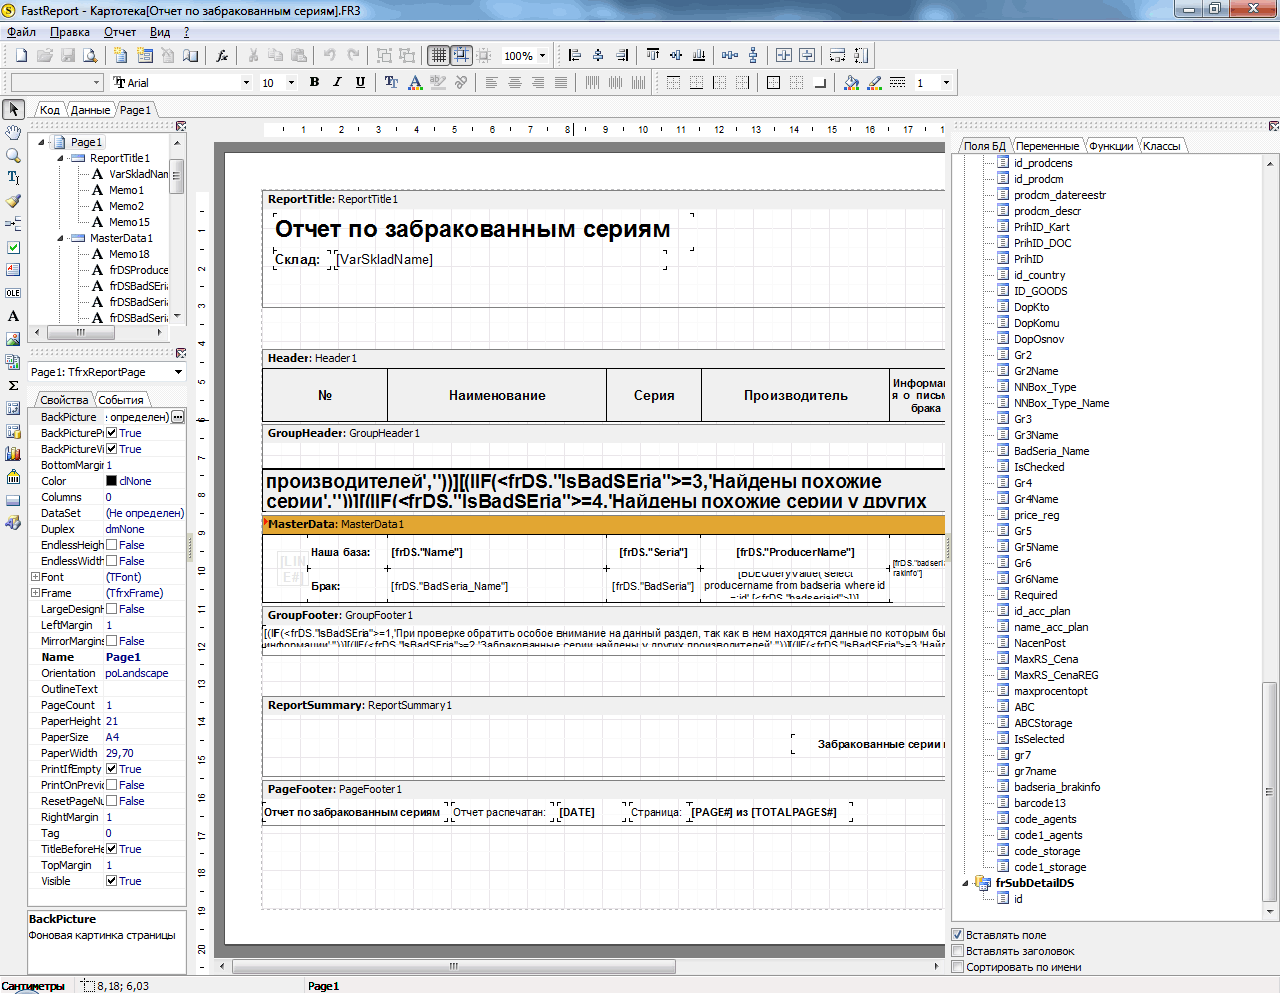Viewport: 1280px width, 994px height.
Task: Apply Bold formatting
Action: 314,82
